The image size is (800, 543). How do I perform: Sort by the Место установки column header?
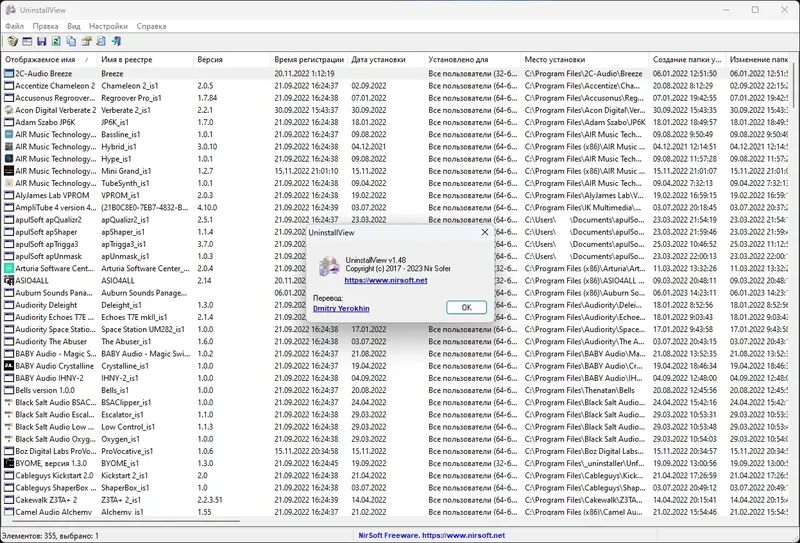[585, 60]
